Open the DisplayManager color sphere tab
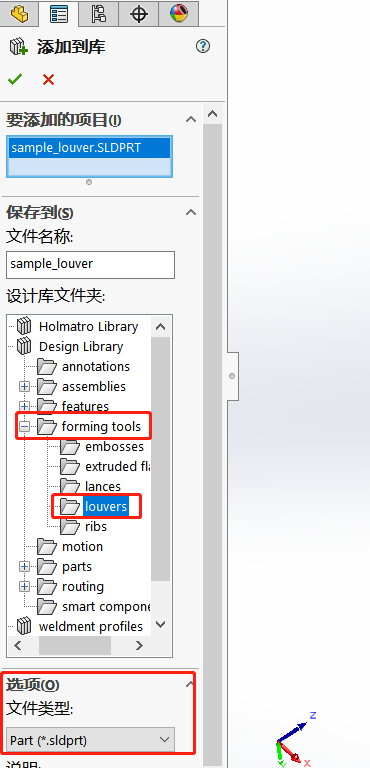Viewport: 370px width, 768px height. (178, 14)
